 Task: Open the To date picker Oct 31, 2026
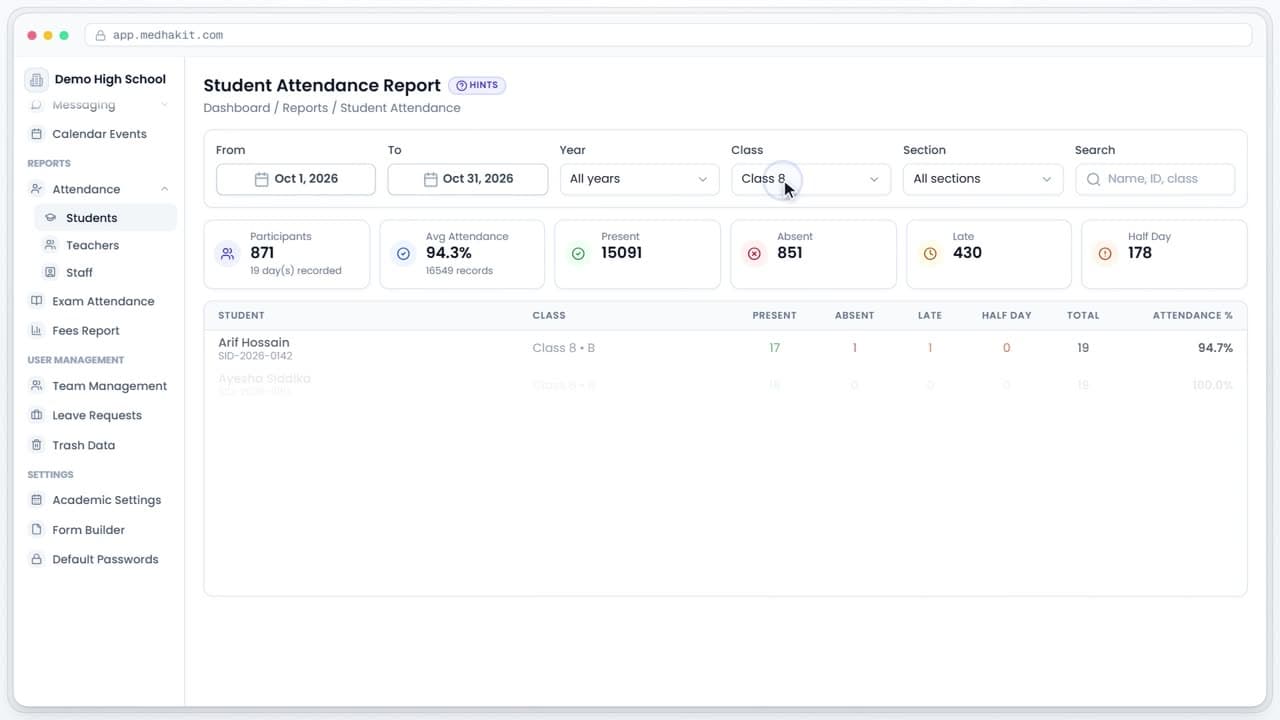pyautogui.click(x=468, y=179)
